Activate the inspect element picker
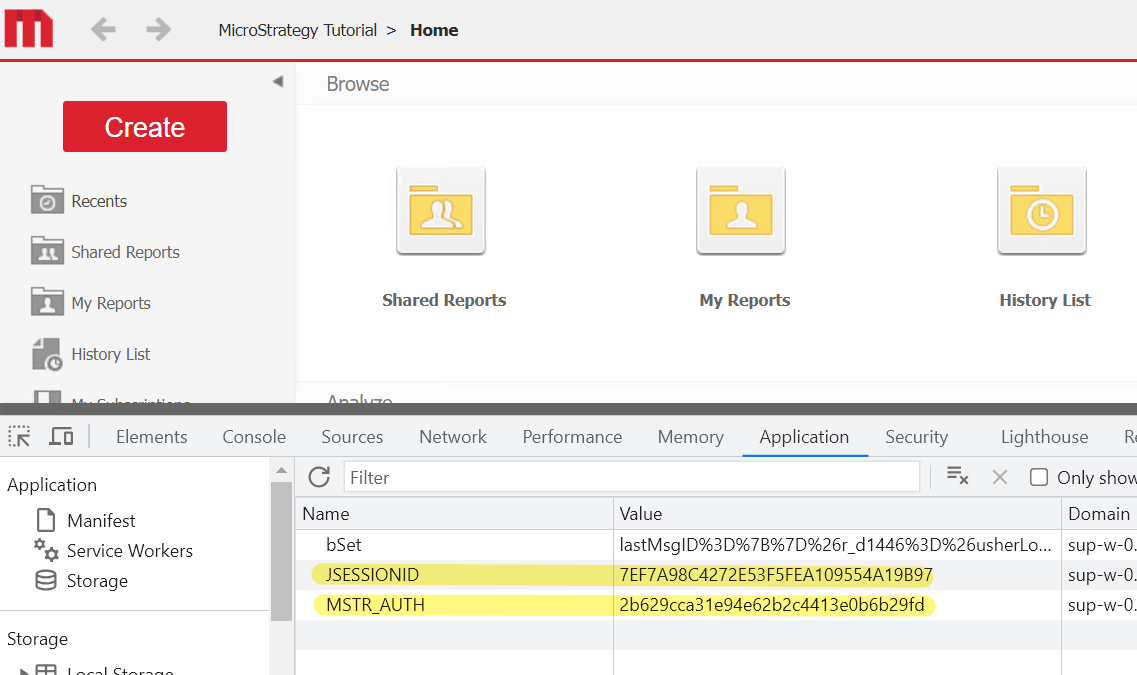 tap(19, 436)
